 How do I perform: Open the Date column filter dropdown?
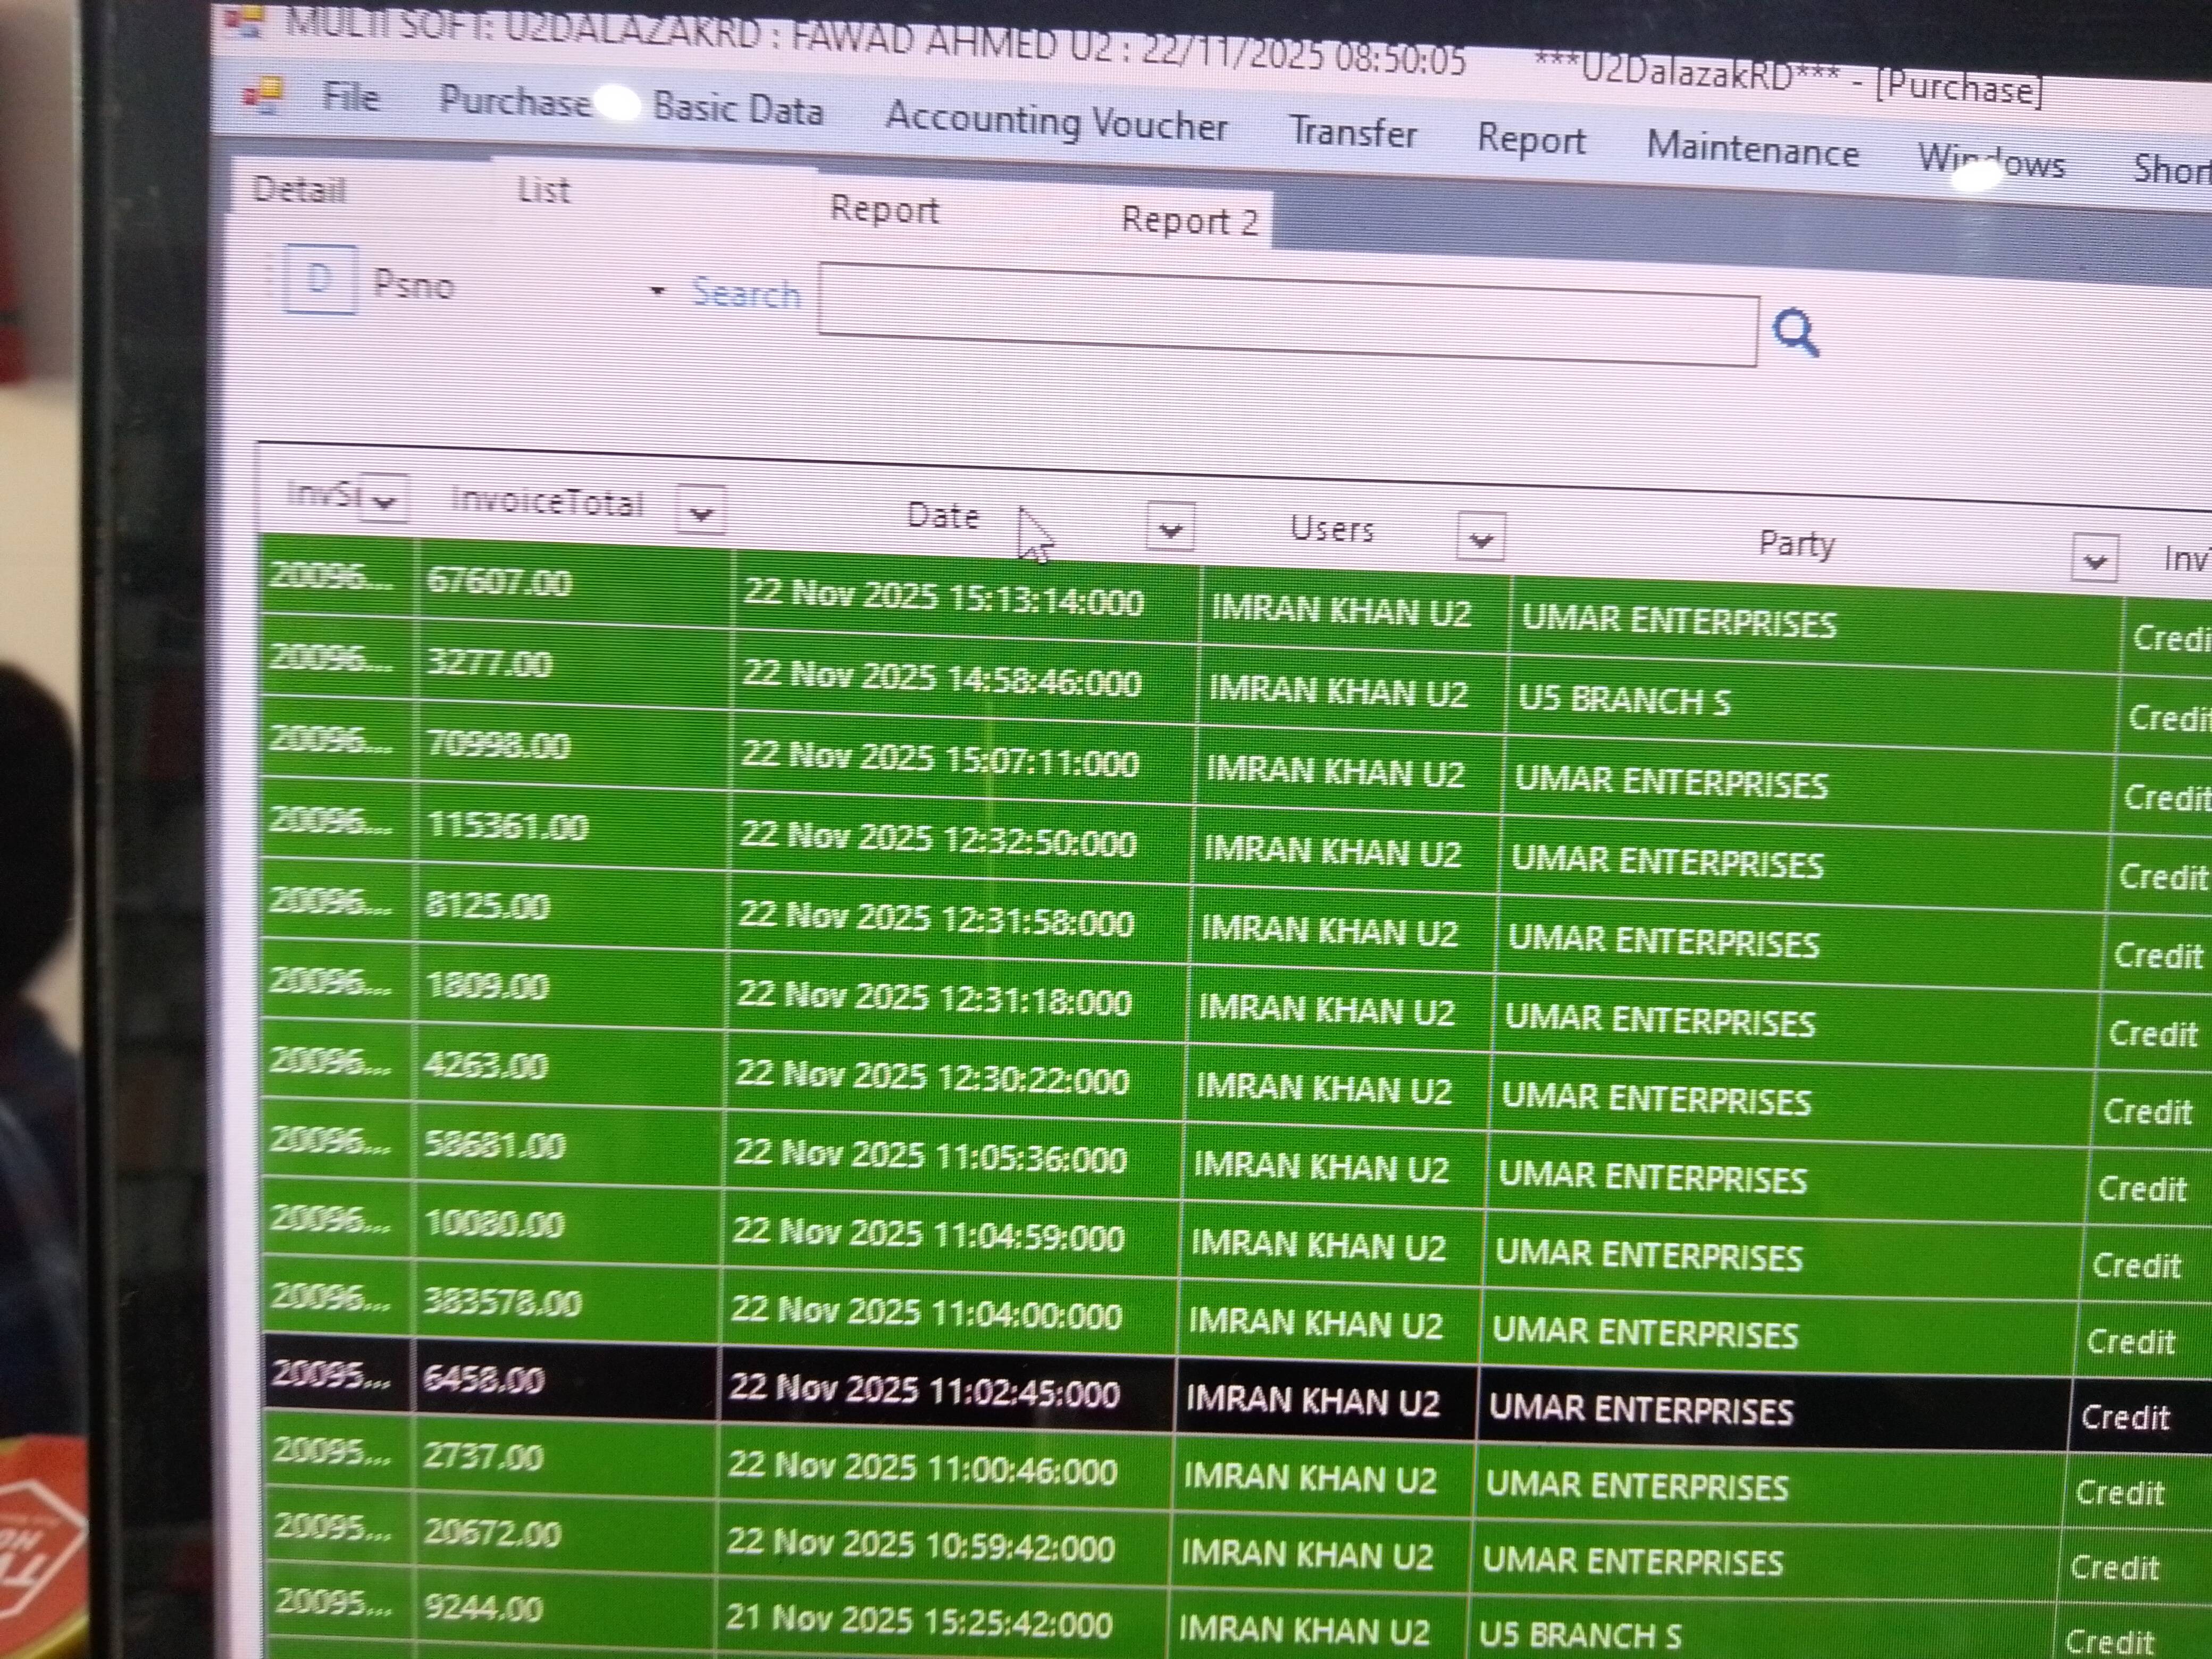1170,528
